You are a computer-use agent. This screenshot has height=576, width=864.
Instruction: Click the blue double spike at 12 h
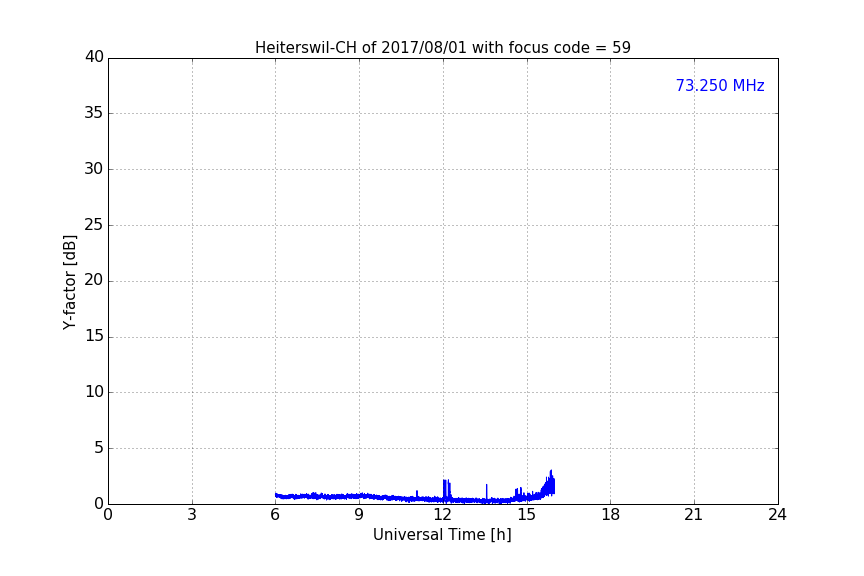point(447,489)
